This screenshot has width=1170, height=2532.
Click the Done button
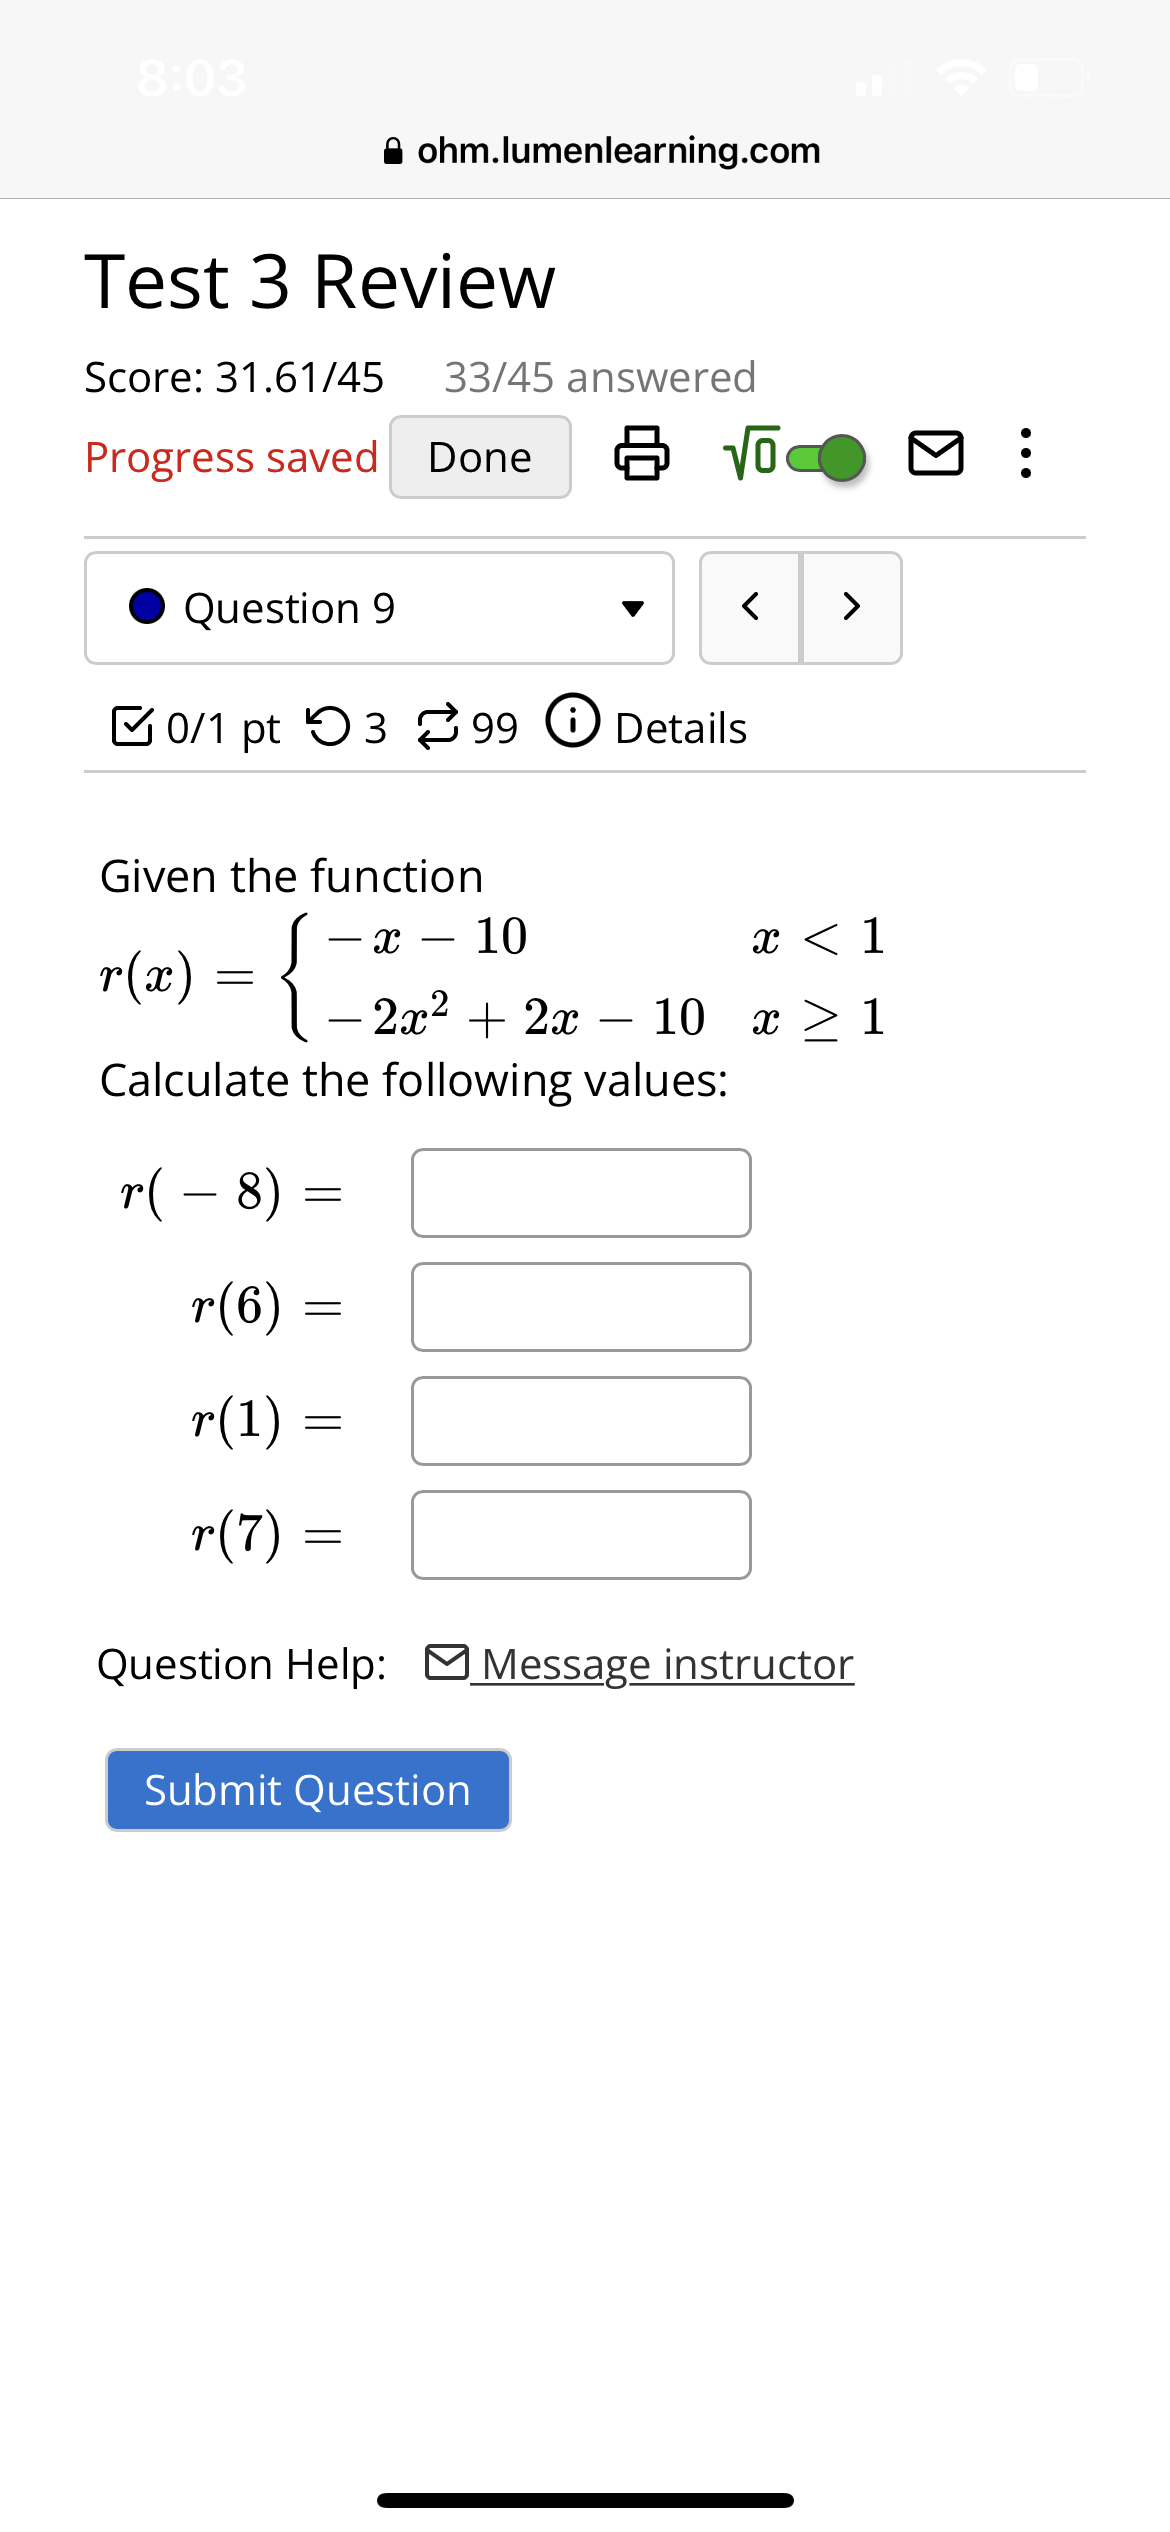click(x=479, y=456)
